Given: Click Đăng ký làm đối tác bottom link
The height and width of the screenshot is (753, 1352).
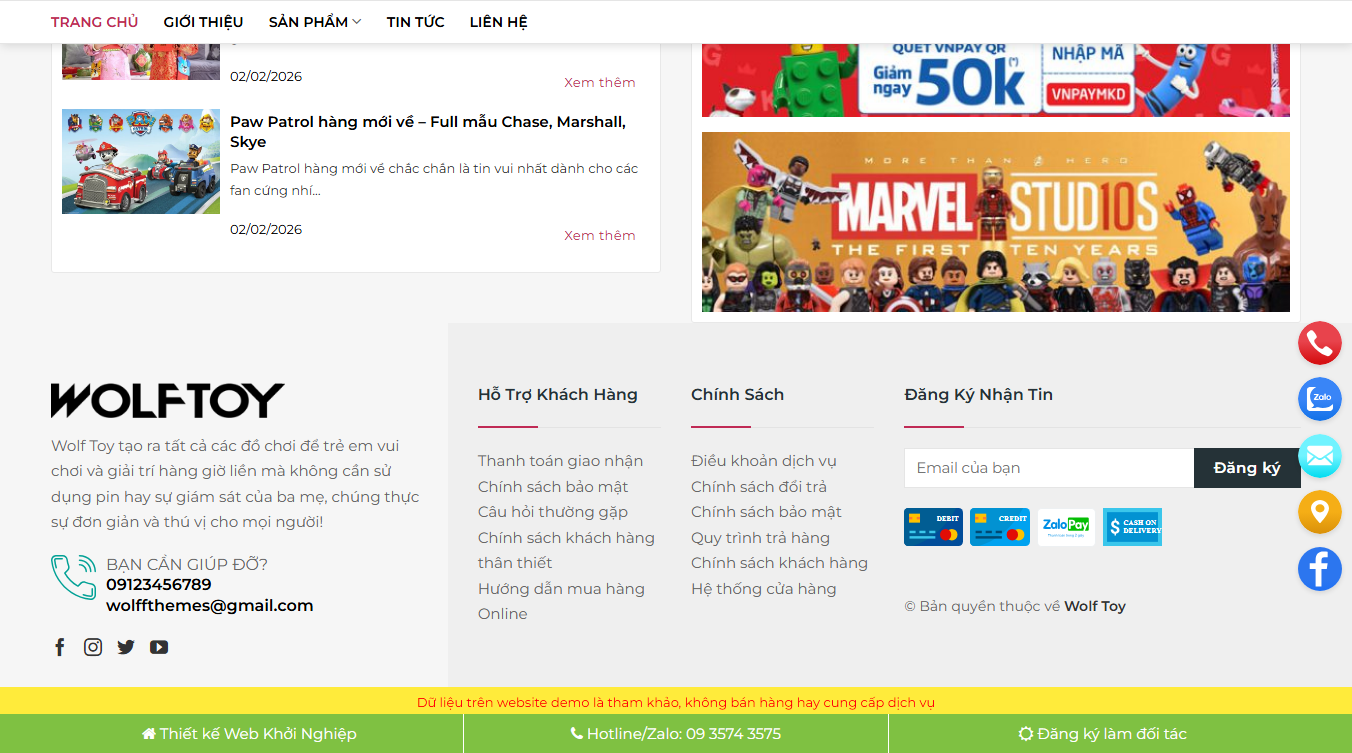Looking at the screenshot, I should [1102, 734].
